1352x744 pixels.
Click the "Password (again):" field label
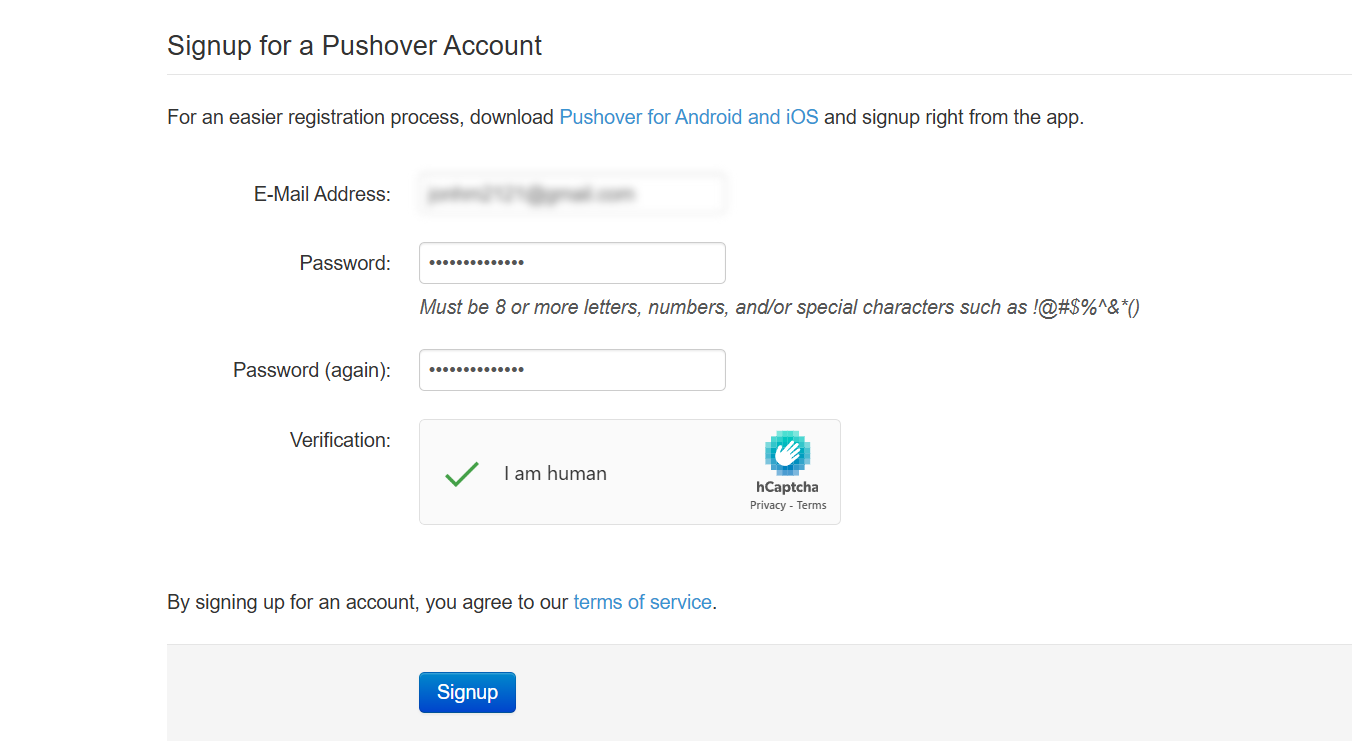point(312,370)
